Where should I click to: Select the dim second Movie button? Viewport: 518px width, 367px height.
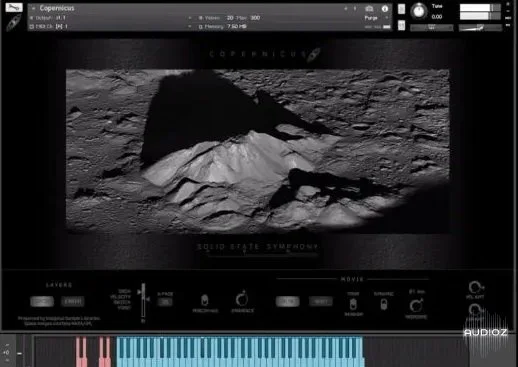pos(320,301)
